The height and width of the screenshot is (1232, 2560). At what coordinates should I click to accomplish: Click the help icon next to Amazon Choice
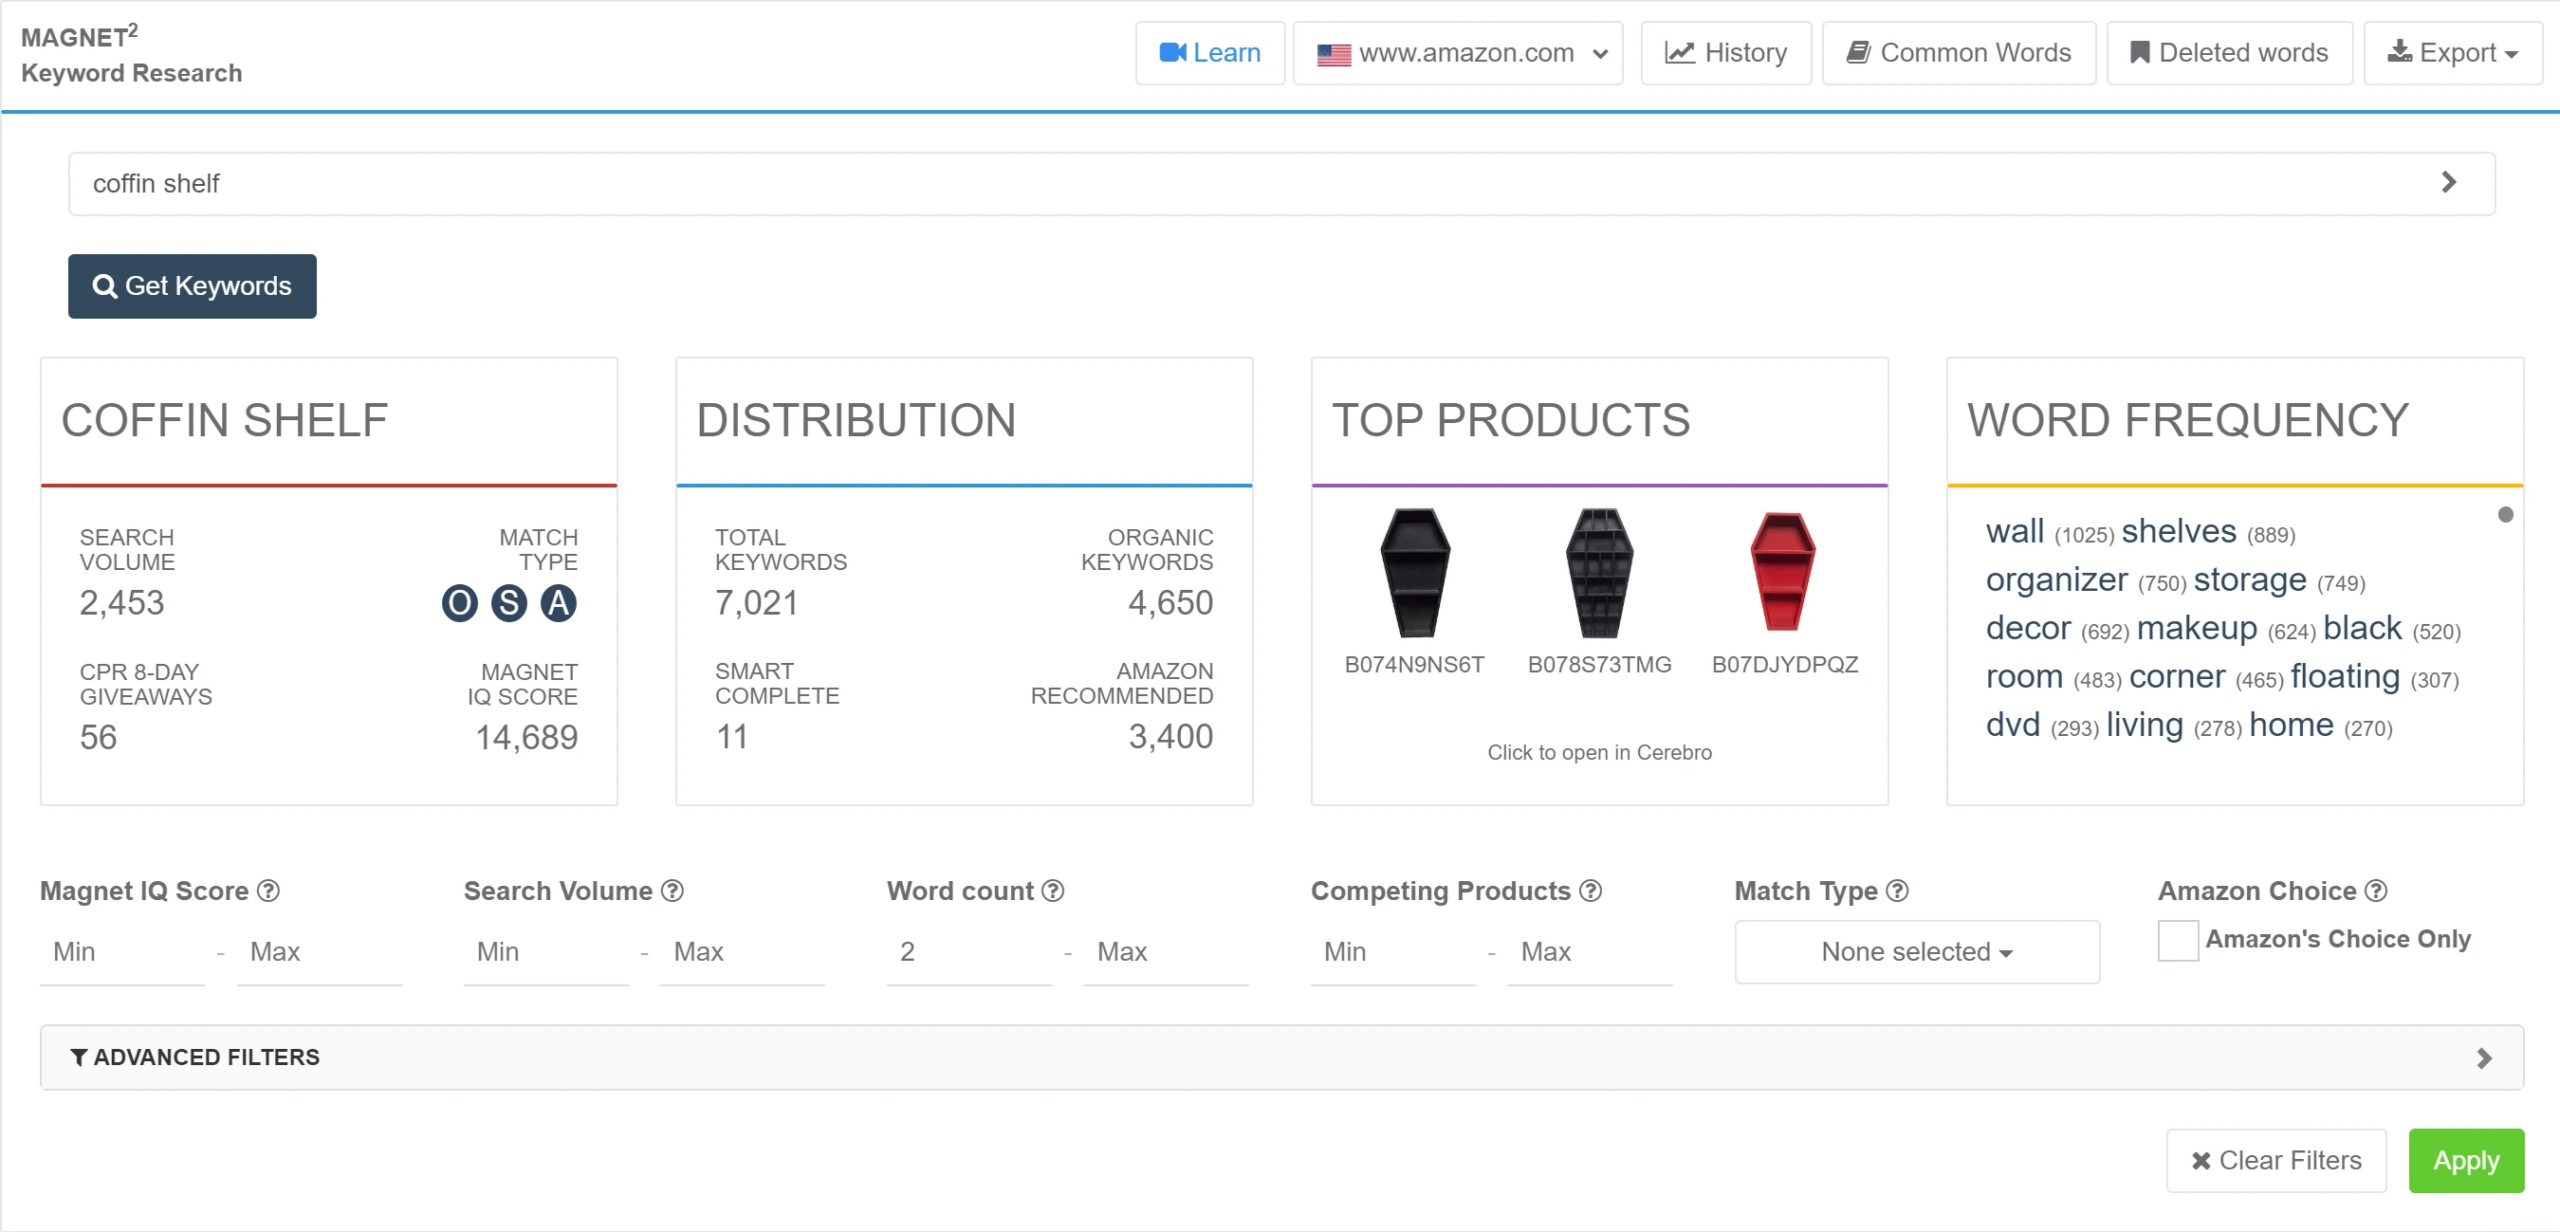tap(2376, 890)
